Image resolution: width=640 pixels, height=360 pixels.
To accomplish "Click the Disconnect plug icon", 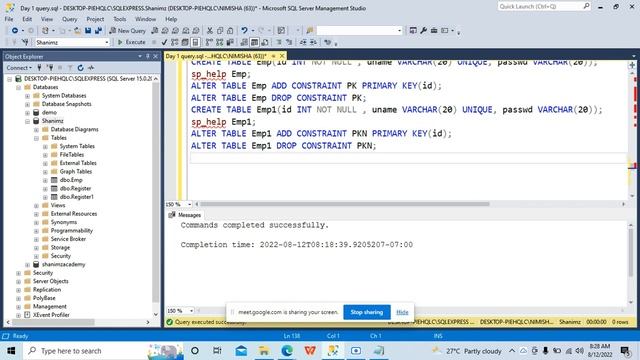I will click(x=50, y=68).
